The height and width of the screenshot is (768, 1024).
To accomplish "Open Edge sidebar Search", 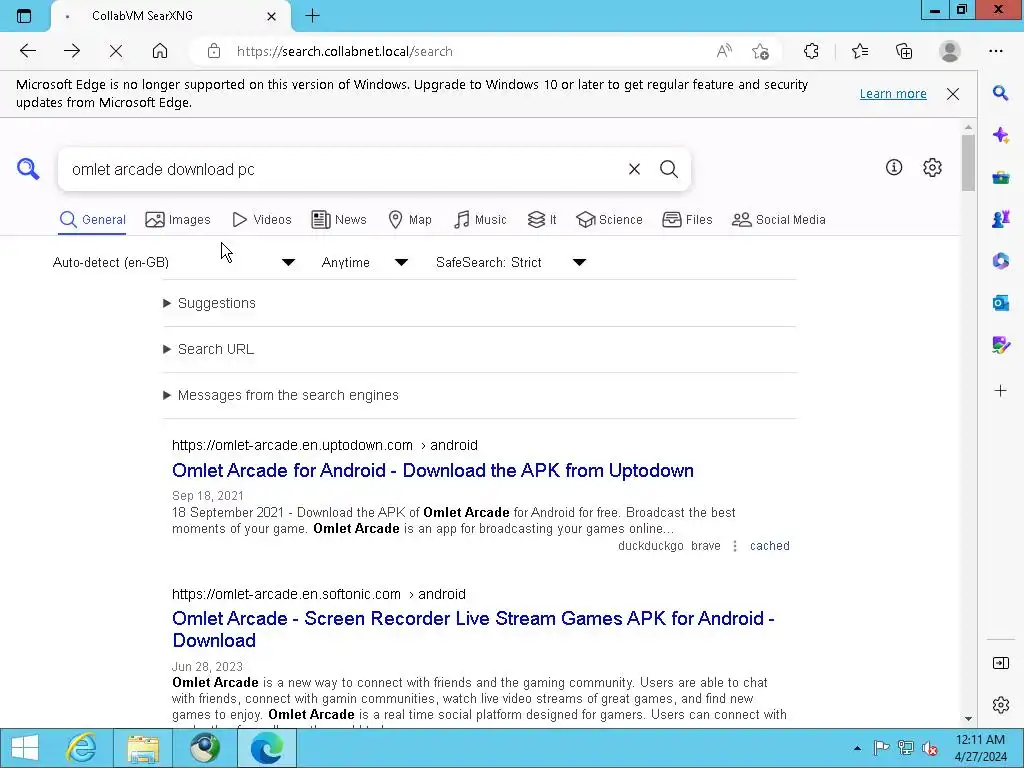I will (x=1000, y=93).
